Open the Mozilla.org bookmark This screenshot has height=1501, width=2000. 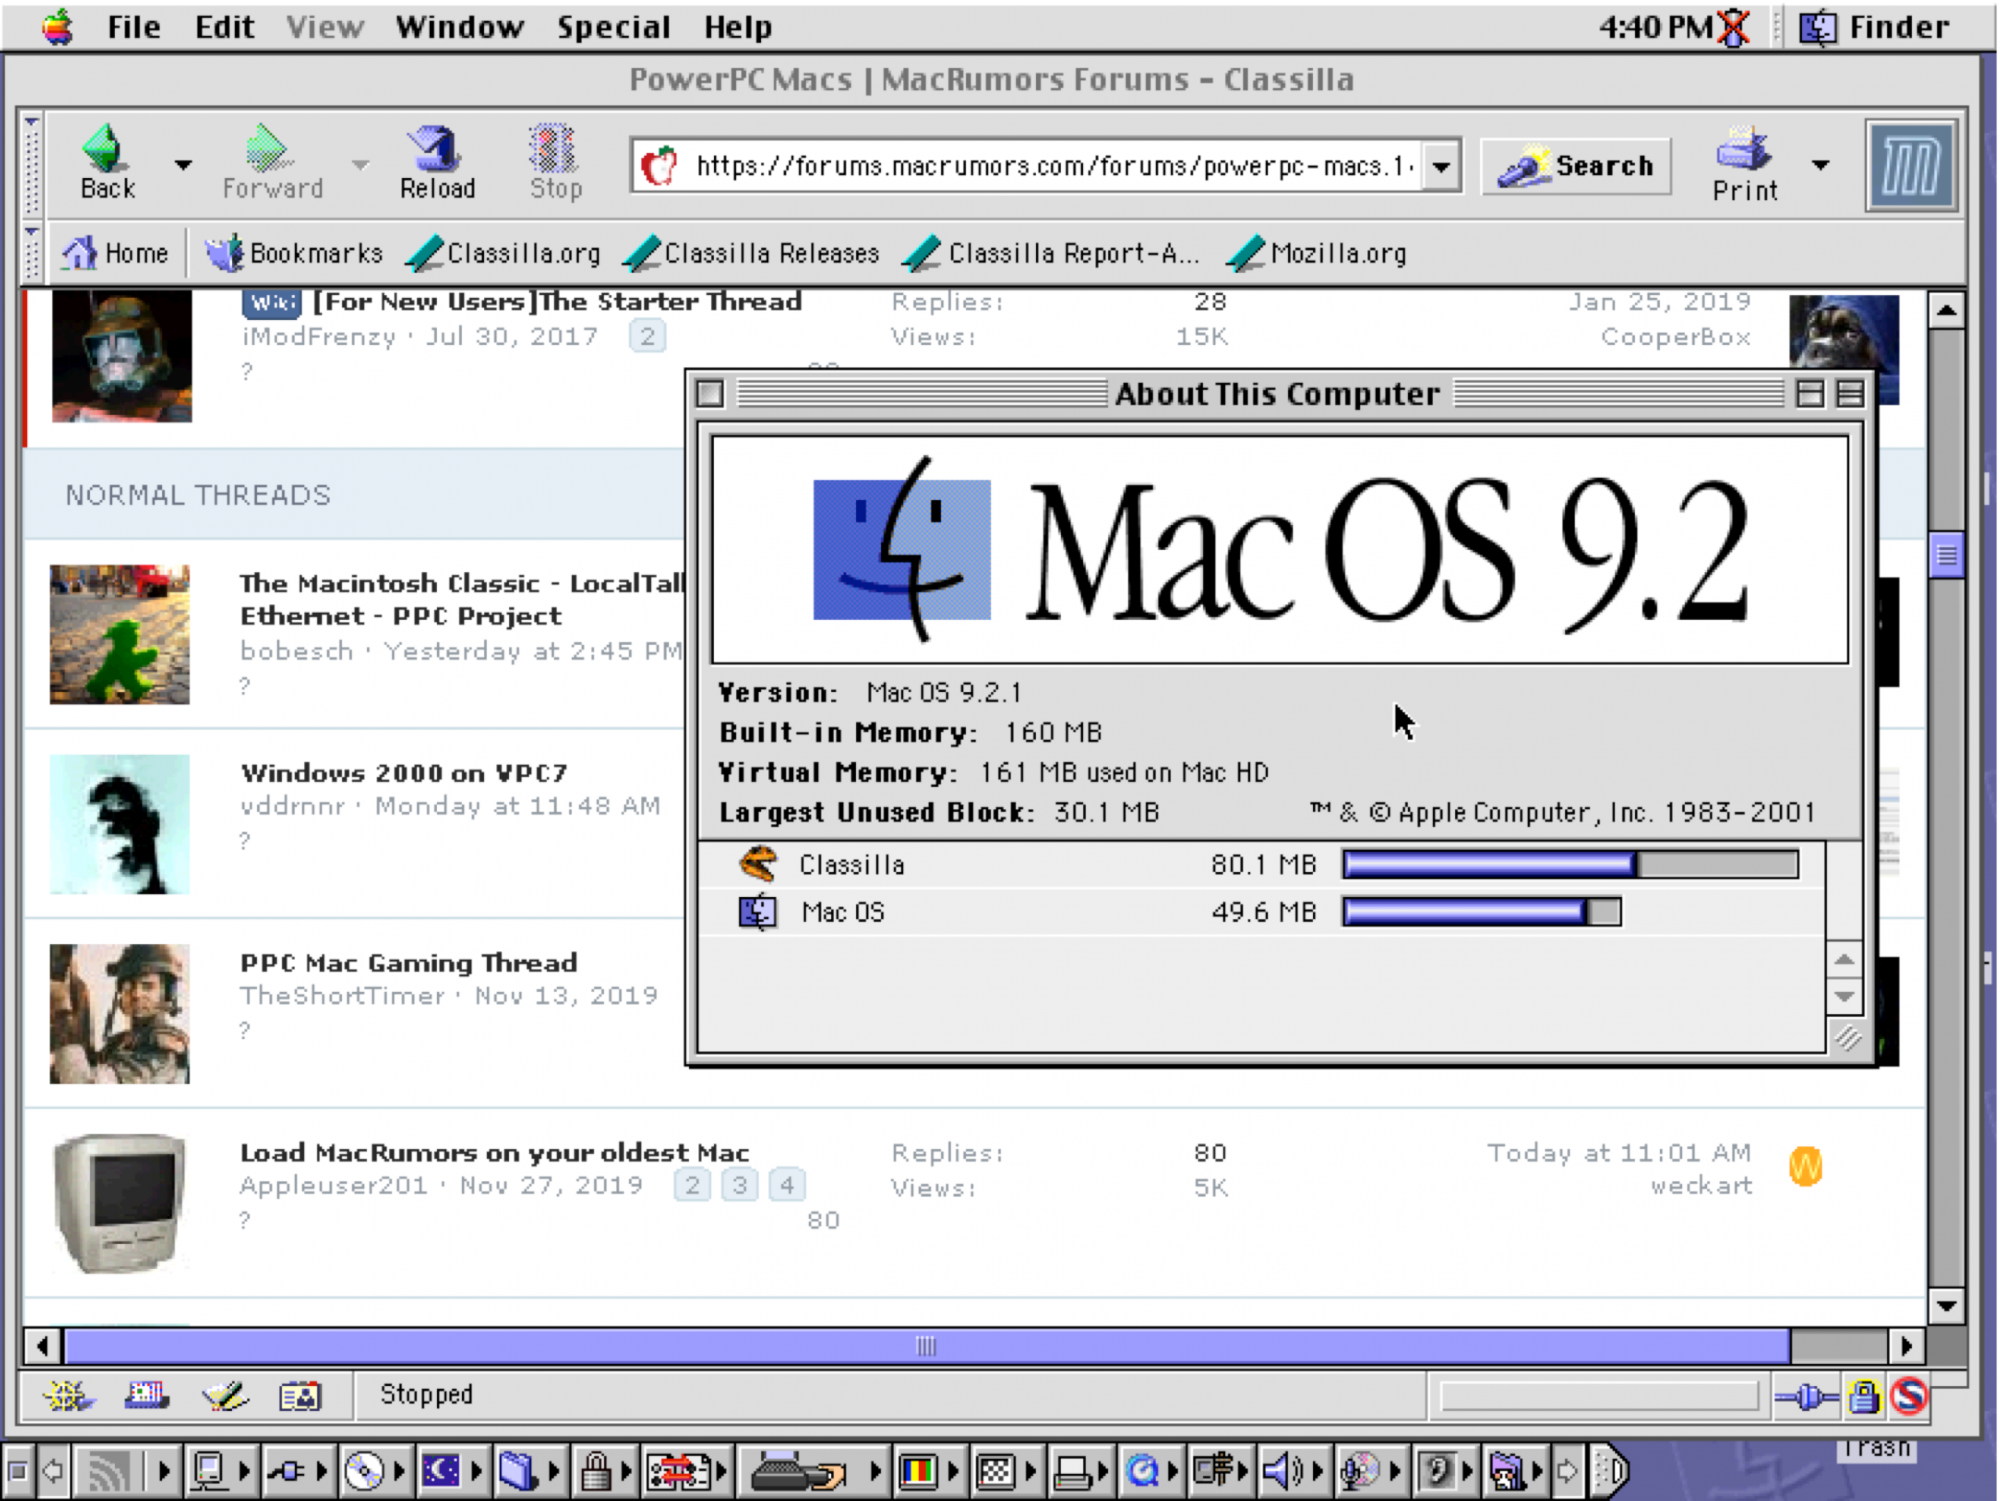tap(1316, 253)
